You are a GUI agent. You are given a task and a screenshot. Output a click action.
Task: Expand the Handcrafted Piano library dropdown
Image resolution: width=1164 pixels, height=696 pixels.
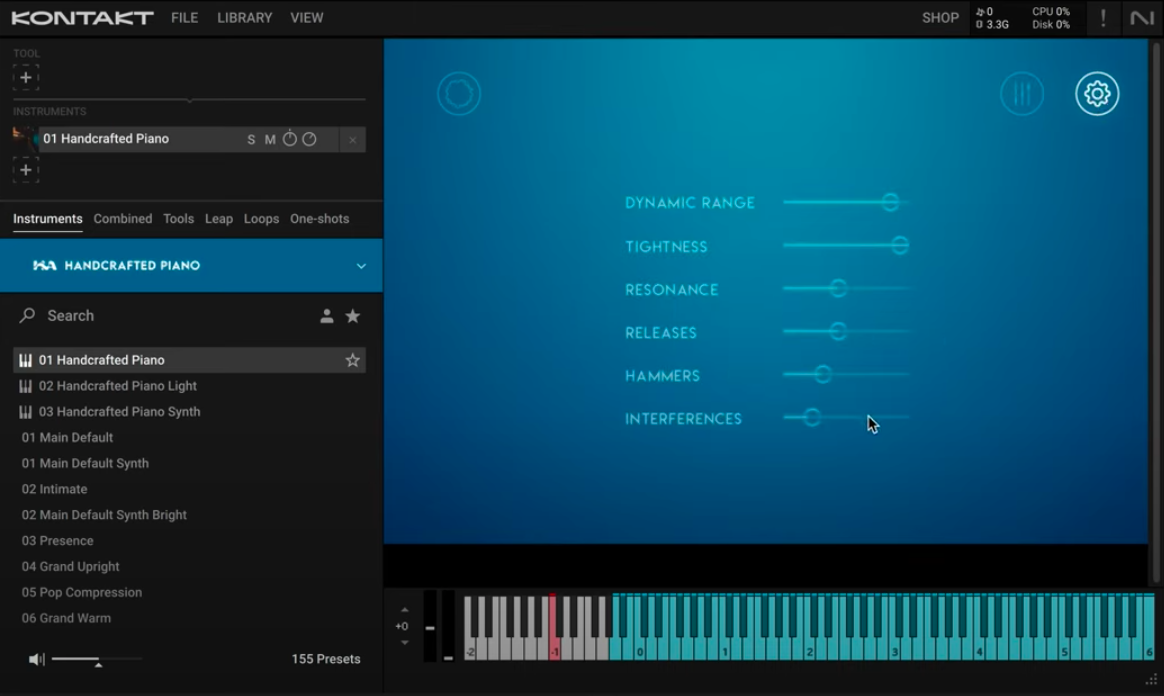[x=191, y=266]
